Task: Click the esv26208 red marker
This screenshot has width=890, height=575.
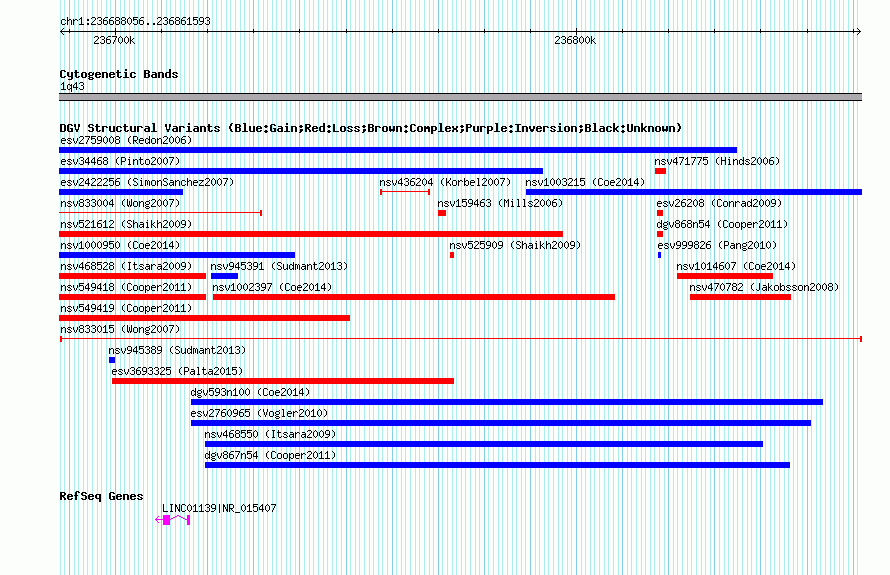Action: click(660, 213)
